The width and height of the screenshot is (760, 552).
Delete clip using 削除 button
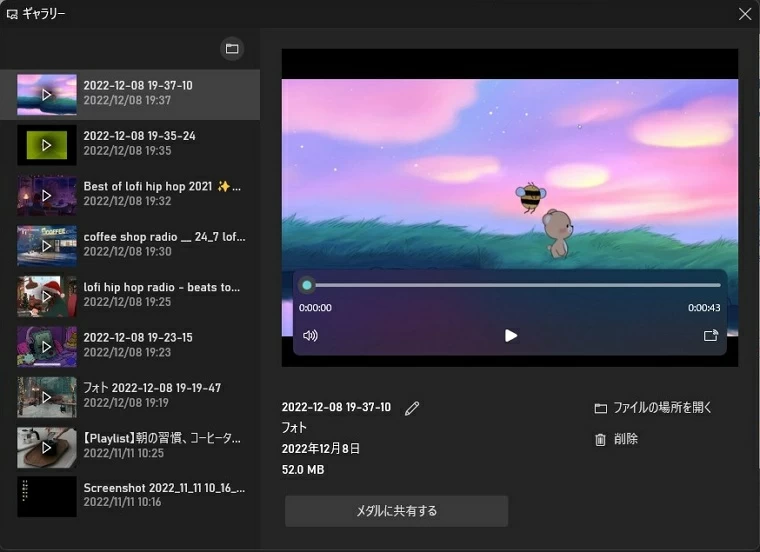616,439
